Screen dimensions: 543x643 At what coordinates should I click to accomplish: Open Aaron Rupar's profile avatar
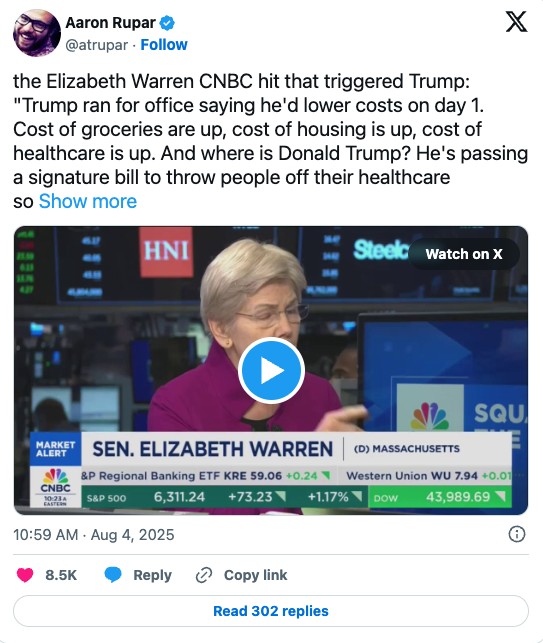click(37, 33)
